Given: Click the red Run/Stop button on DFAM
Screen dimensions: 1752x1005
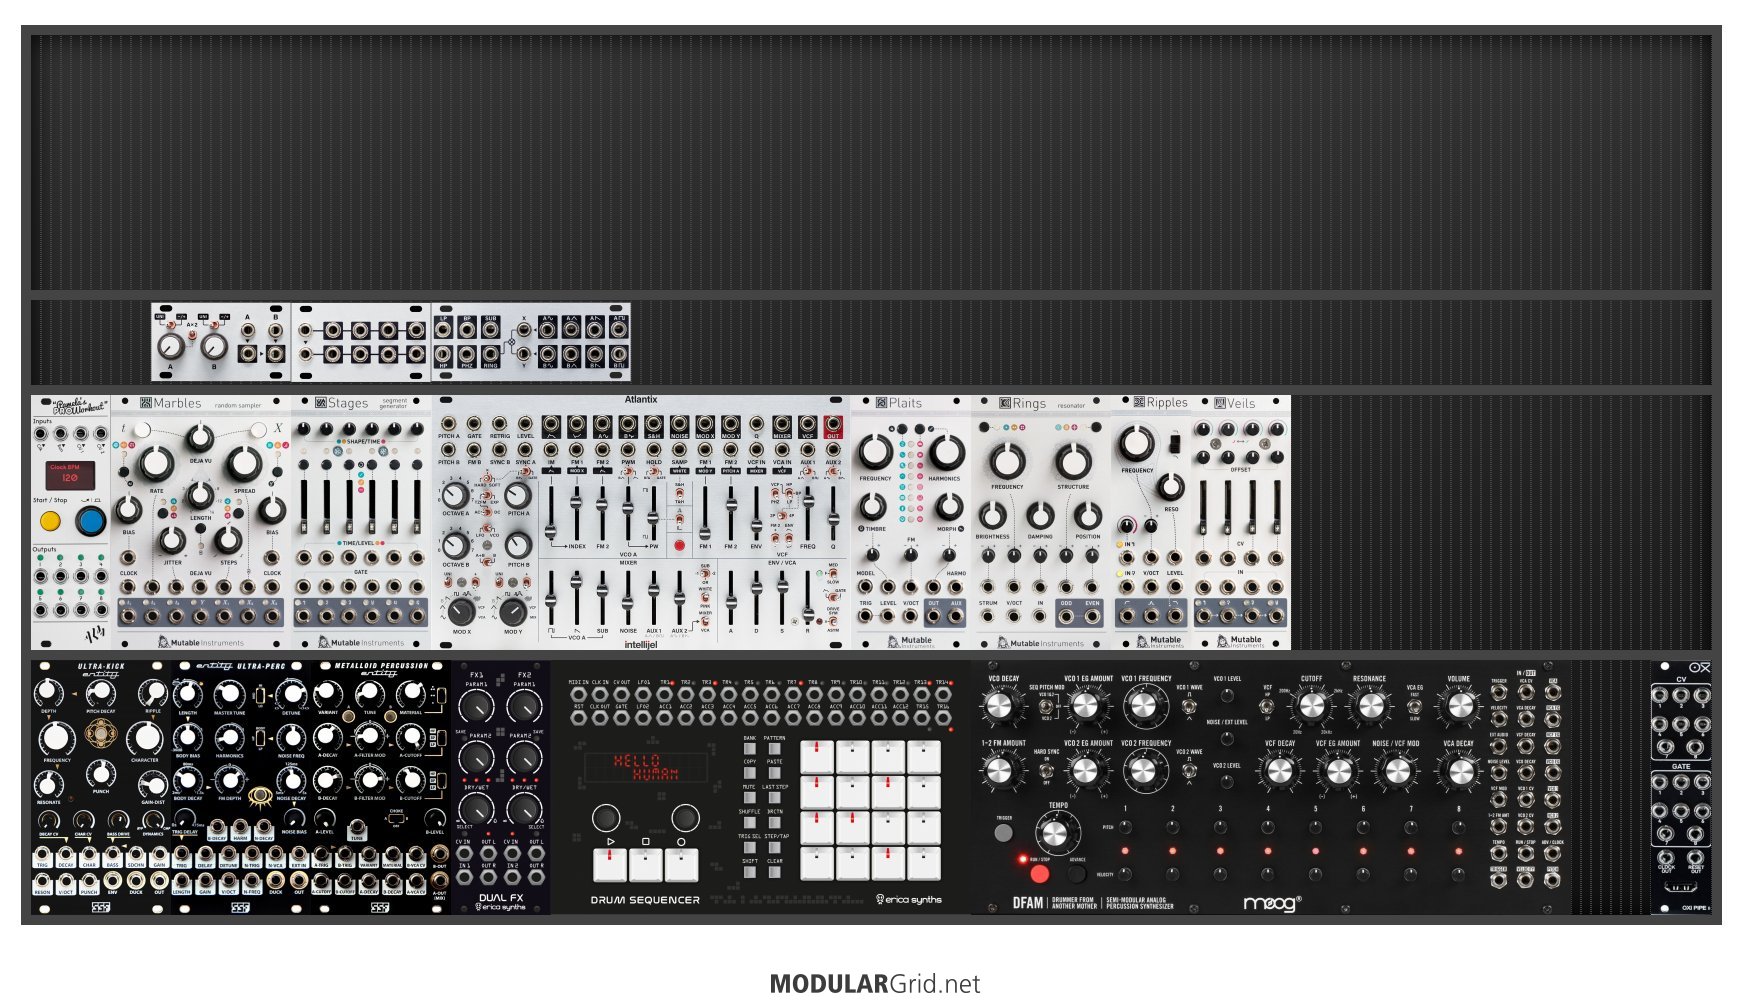Looking at the screenshot, I should tap(1040, 873).
